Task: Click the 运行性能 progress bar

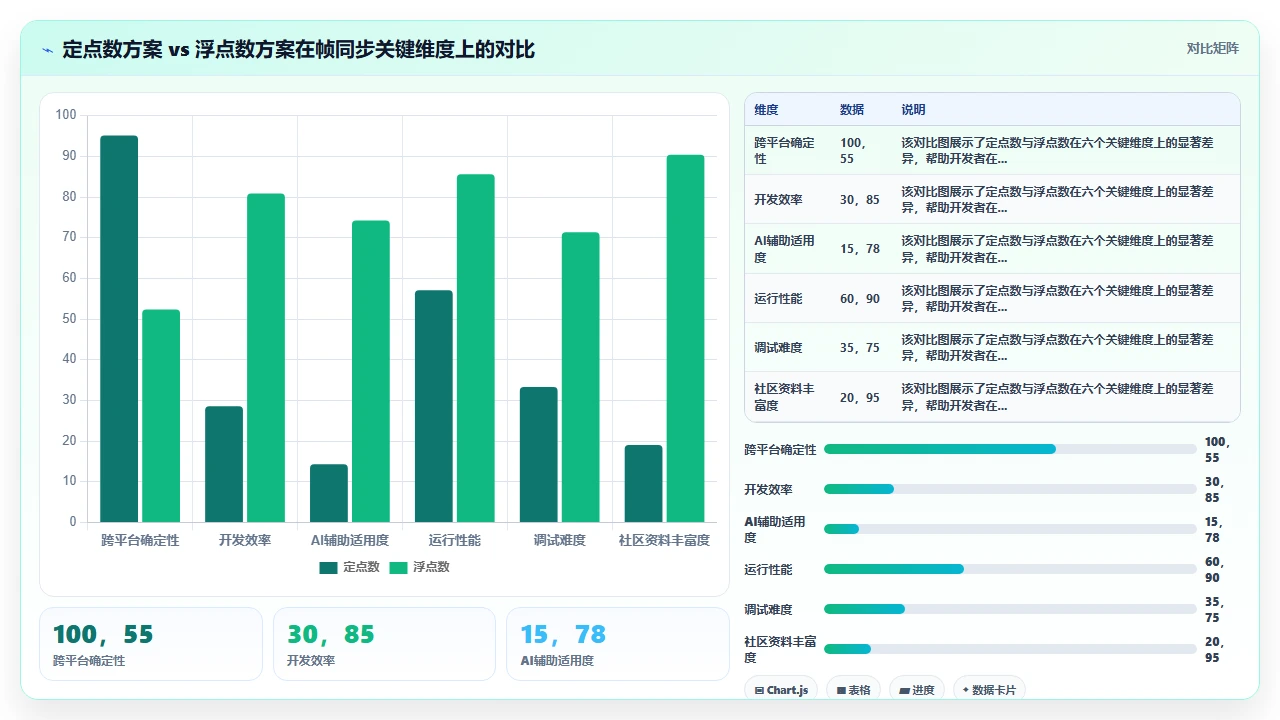Action: pyautogui.click(x=1010, y=569)
